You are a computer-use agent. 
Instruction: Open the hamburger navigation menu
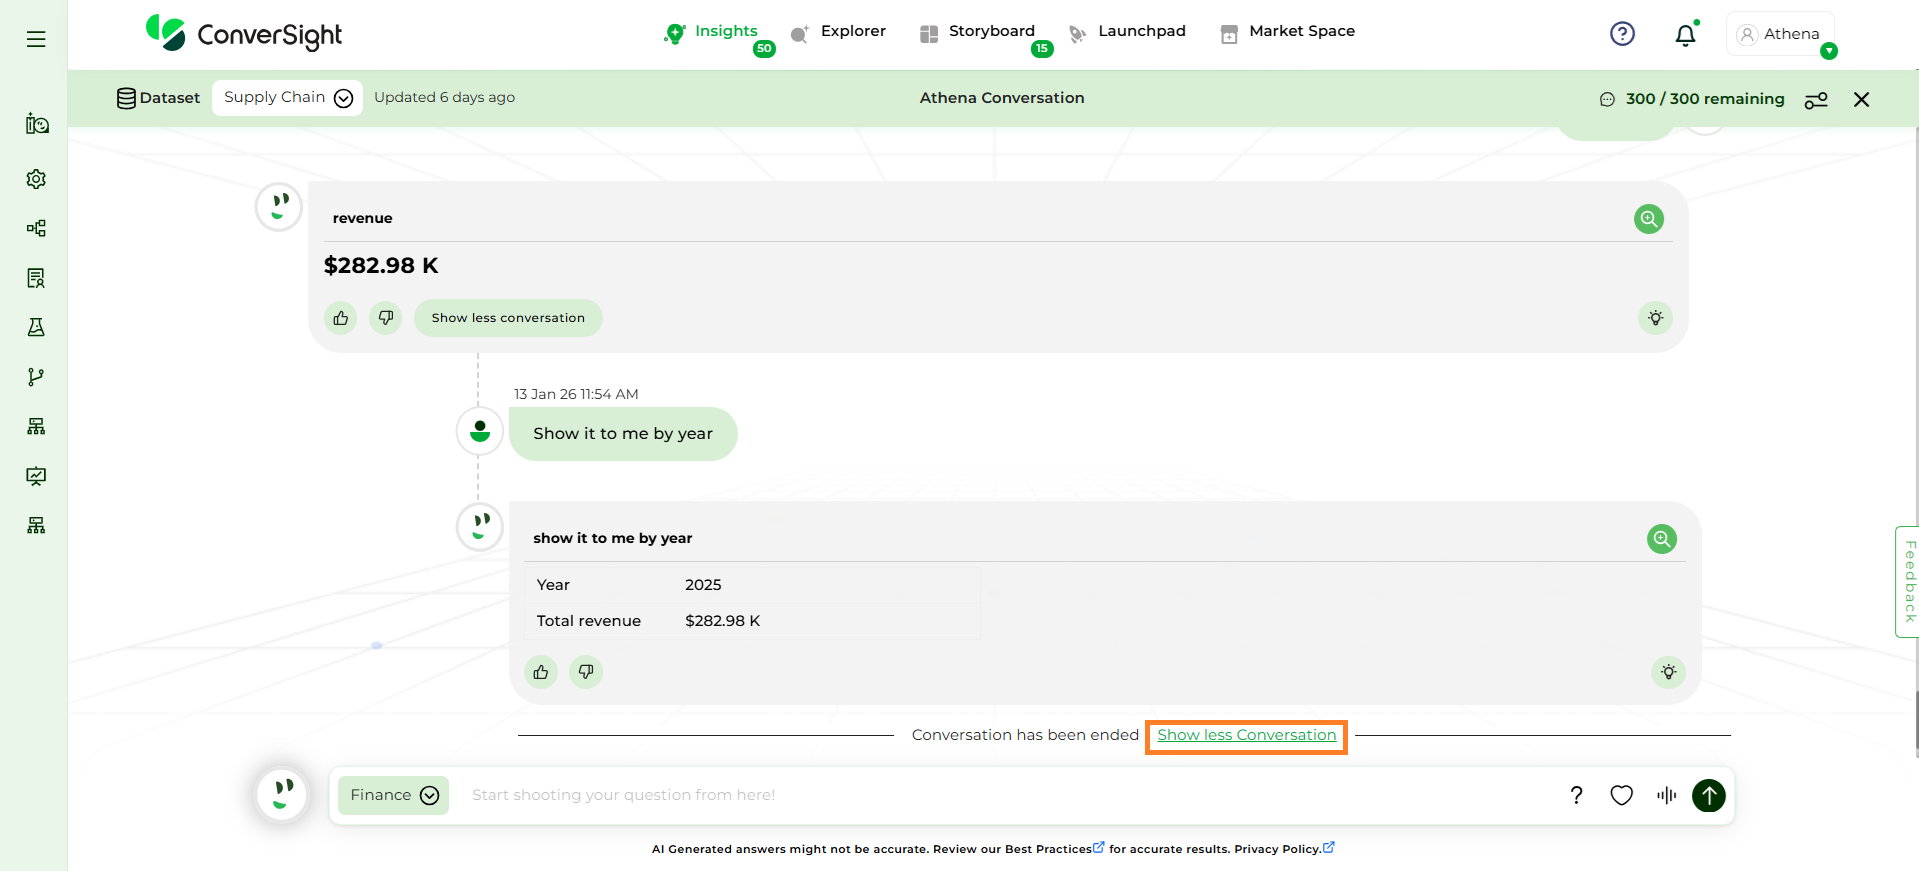tap(36, 39)
